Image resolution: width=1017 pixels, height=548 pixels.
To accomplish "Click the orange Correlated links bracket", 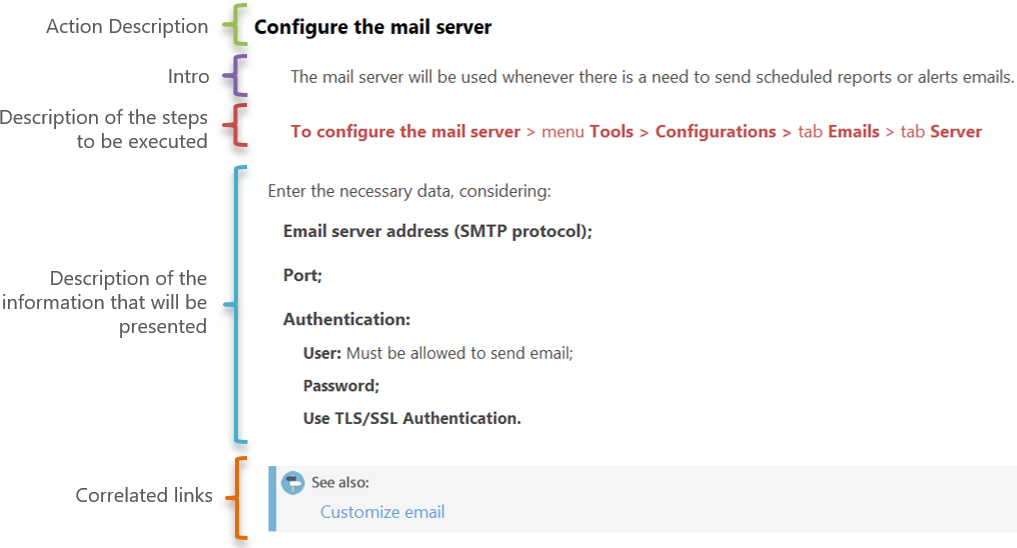I will [236, 496].
